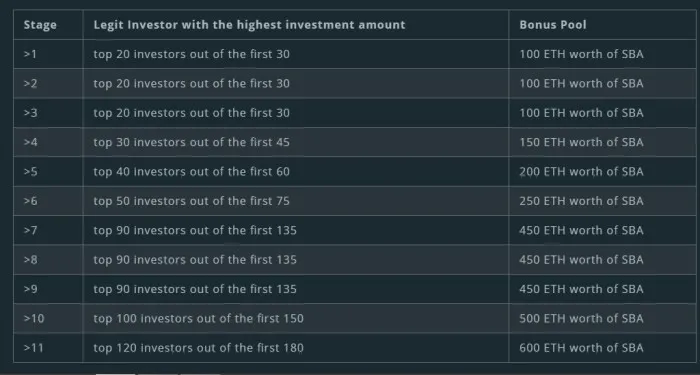Click "top 30 investors out of the first 45"
Screen dimensions: 700x375
(192, 142)
